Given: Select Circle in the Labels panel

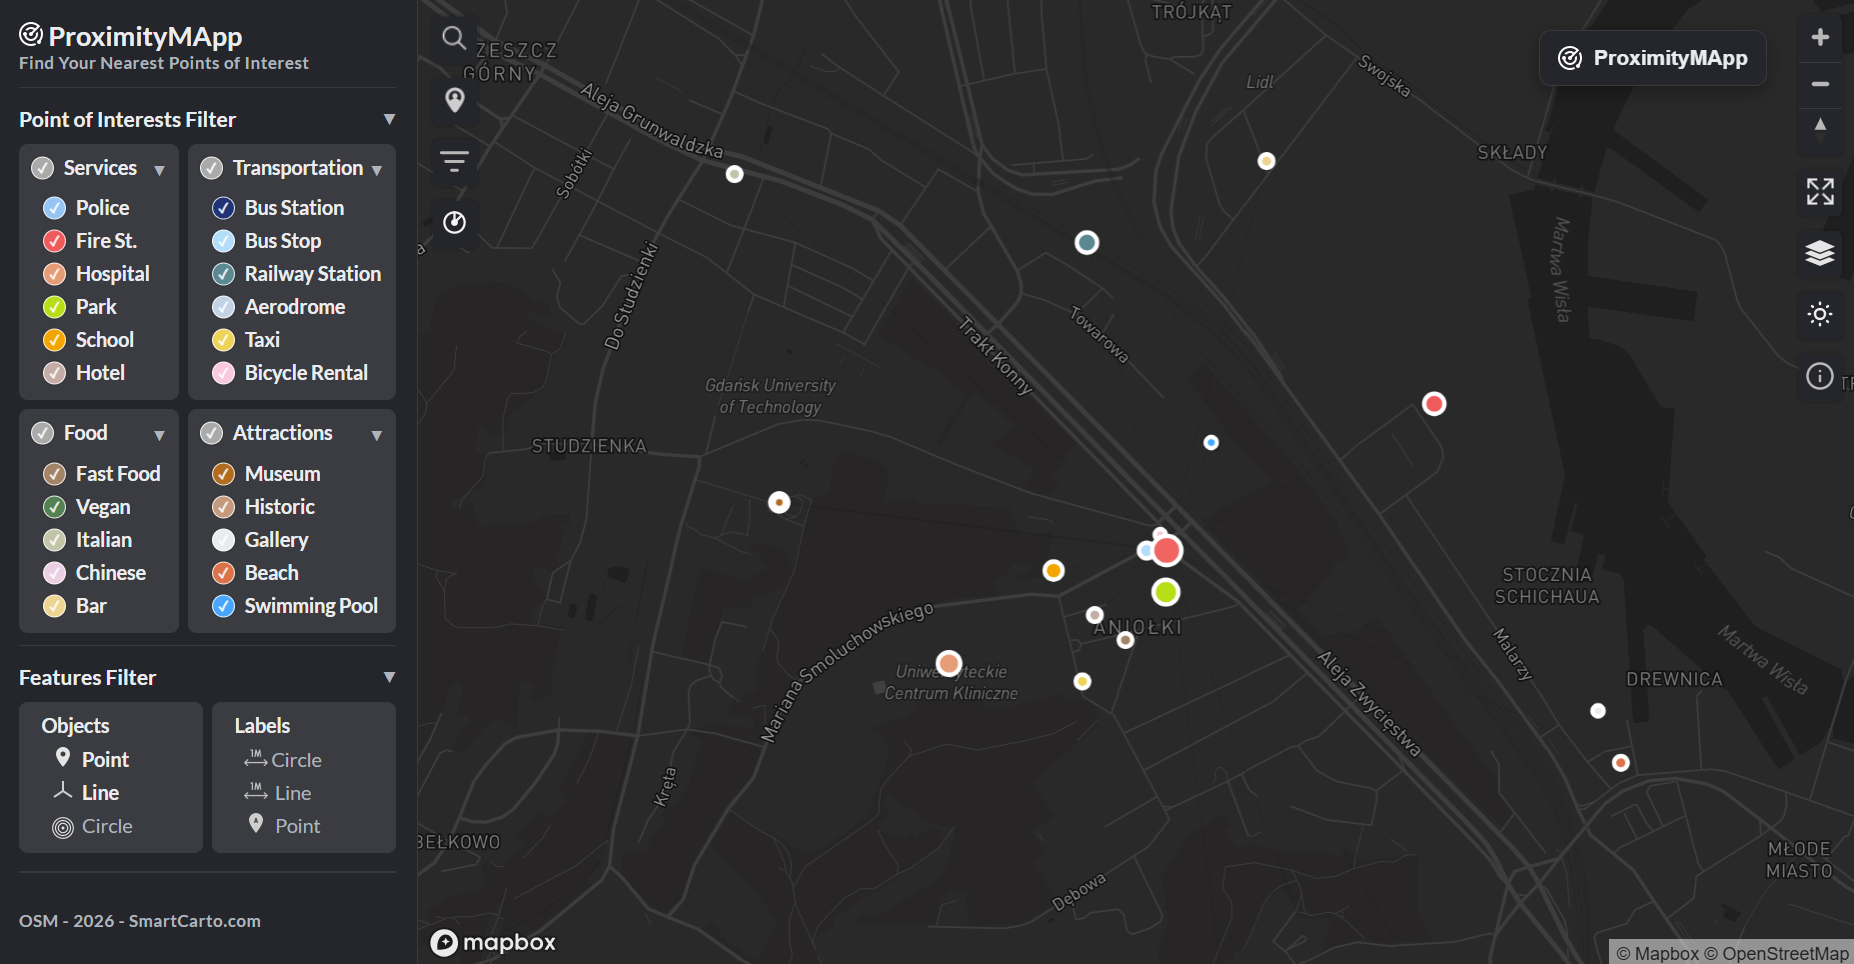Looking at the screenshot, I should 296,760.
